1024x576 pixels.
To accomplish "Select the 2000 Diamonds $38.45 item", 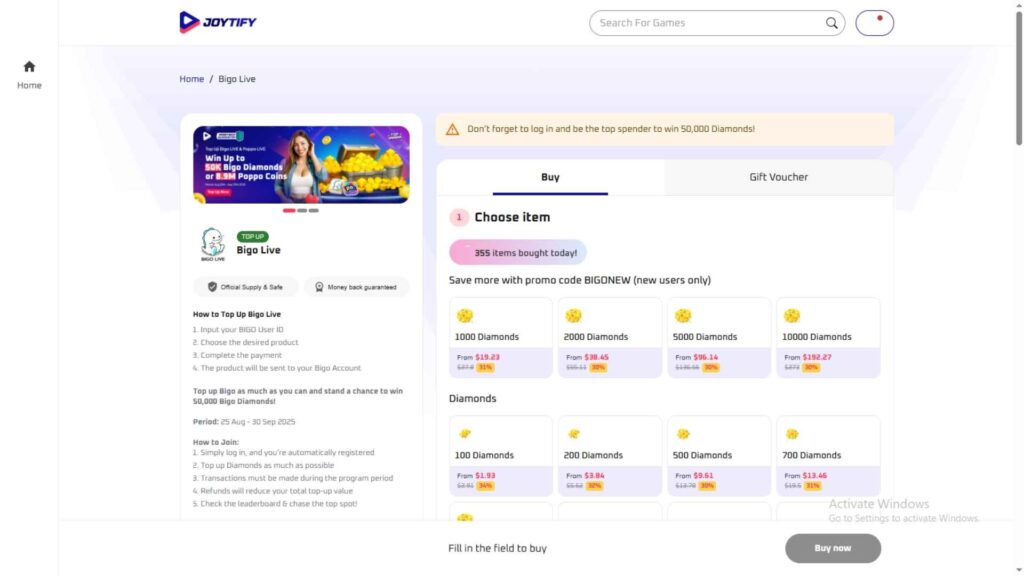I will click(x=610, y=338).
